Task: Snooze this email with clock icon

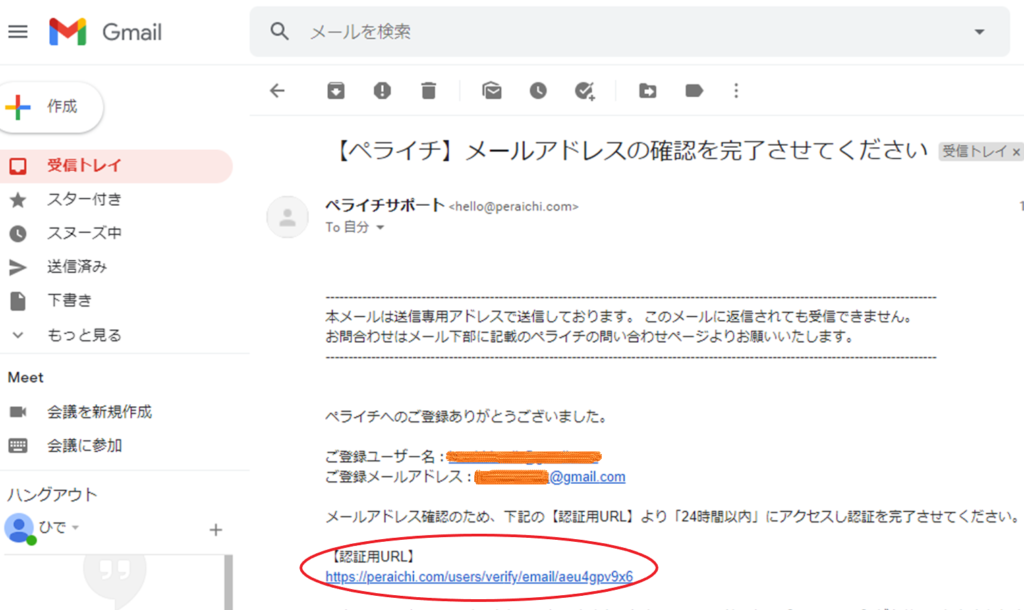Action: tap(538, 91)
